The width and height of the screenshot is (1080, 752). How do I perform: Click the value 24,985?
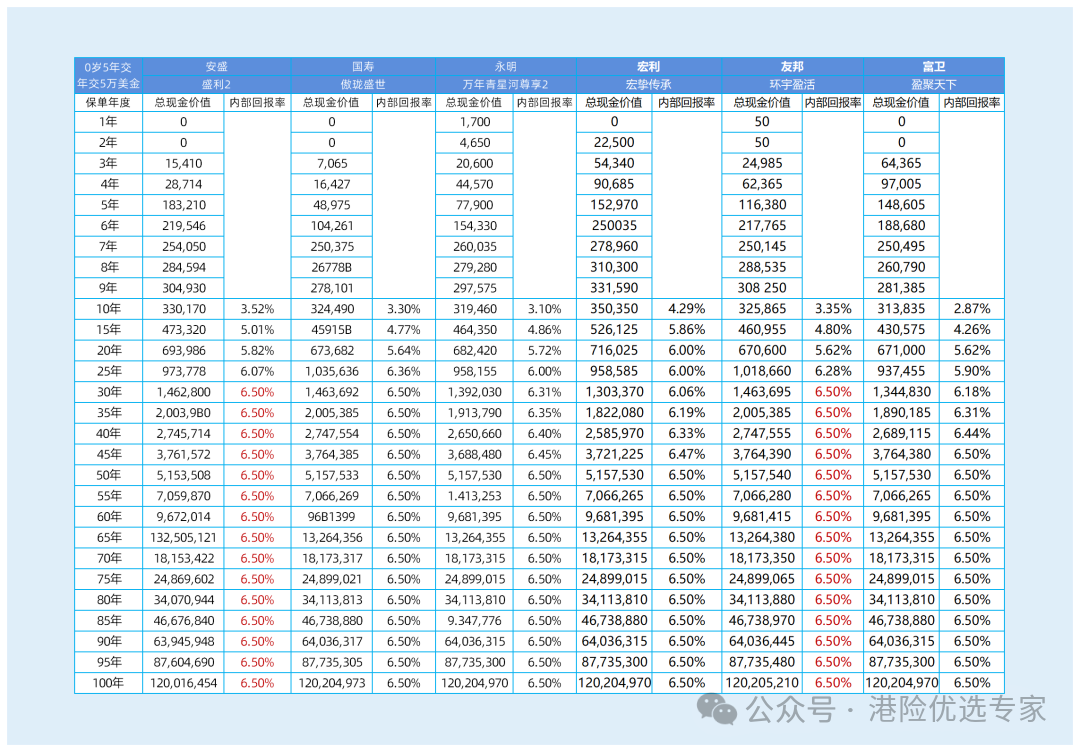point(762,164)
